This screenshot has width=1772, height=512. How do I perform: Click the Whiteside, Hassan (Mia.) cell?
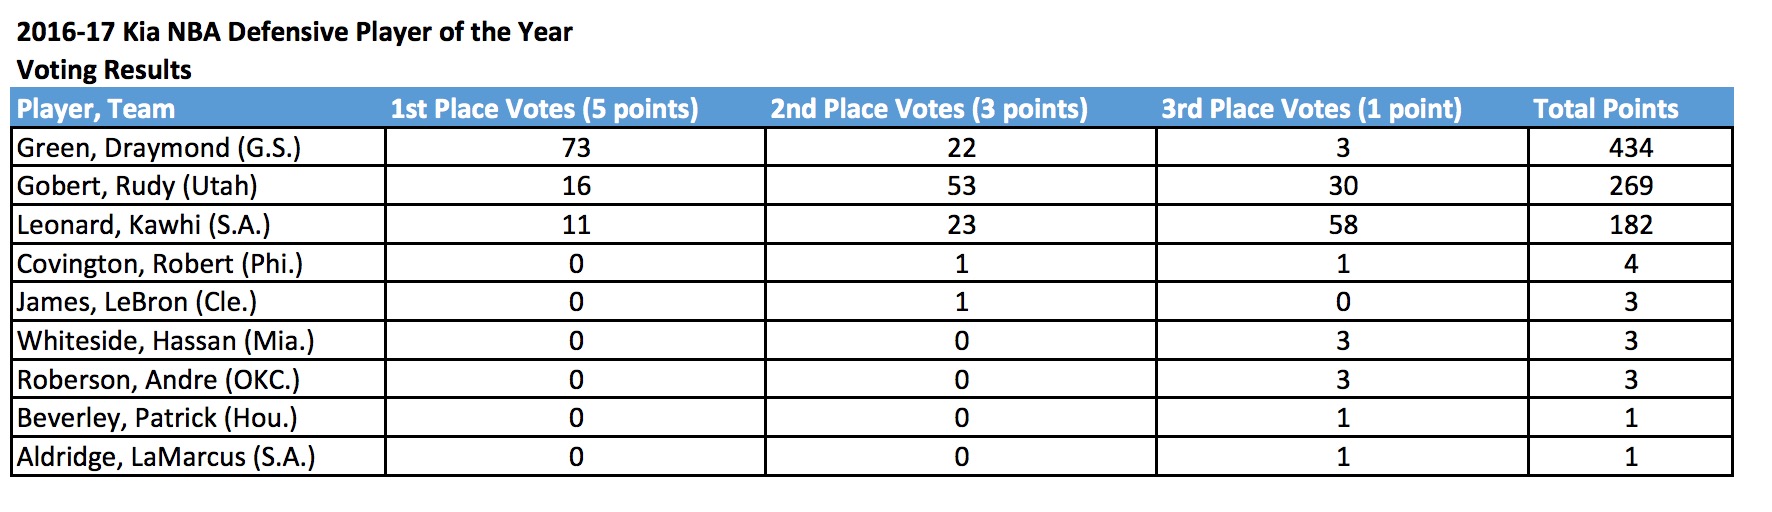pyautogui.click(x=166, y=341)
